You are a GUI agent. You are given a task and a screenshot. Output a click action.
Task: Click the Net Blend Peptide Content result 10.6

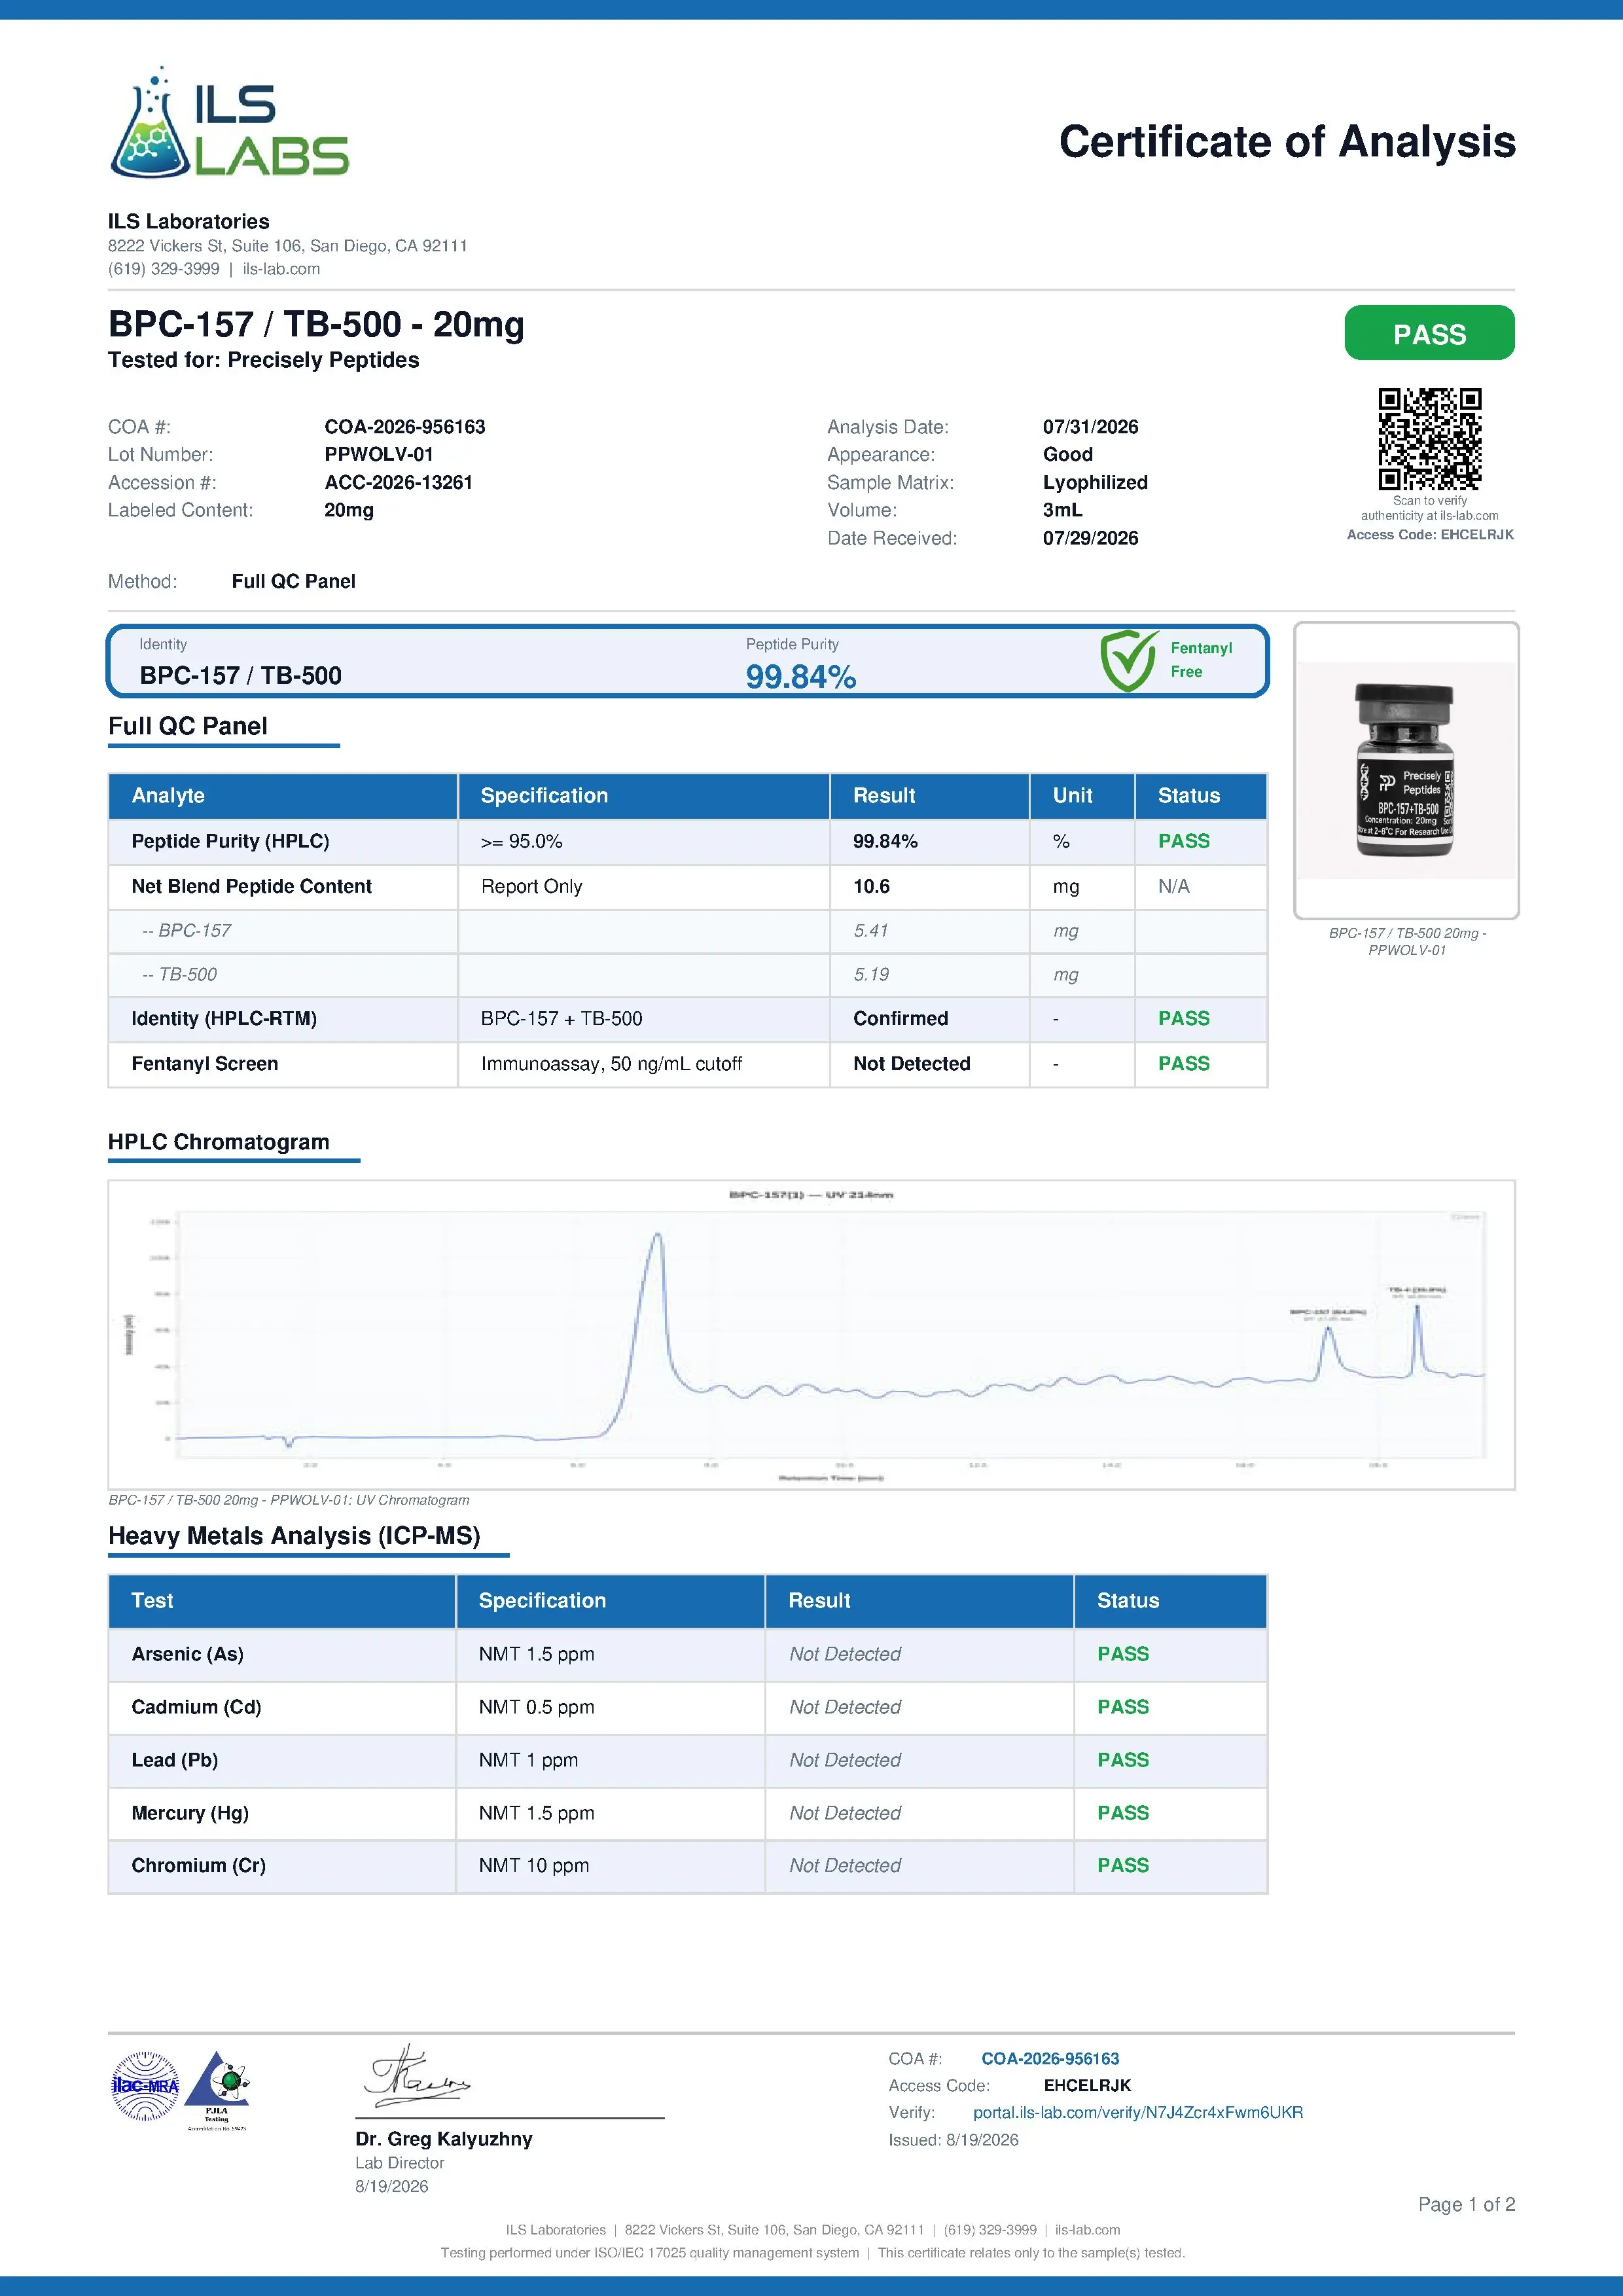[x=871, y=886]
